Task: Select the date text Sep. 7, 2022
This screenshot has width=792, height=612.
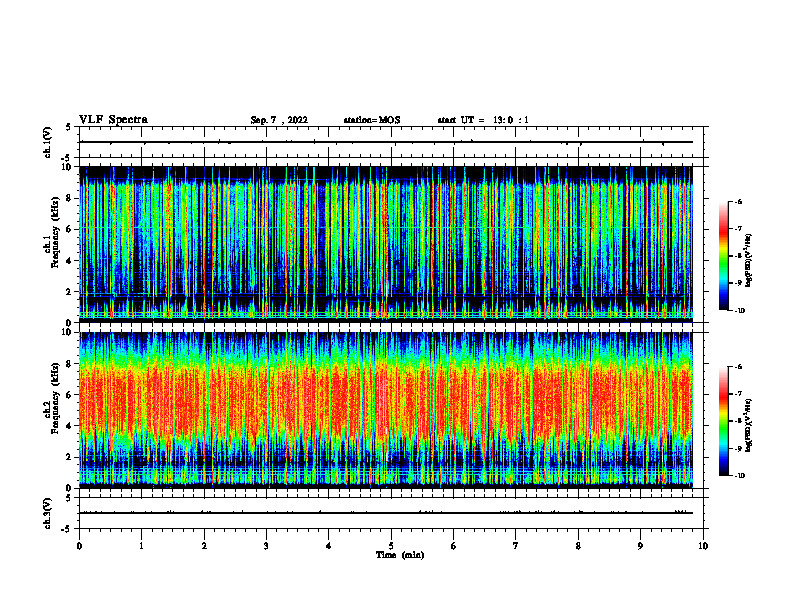Action: (x=279, y=120)
